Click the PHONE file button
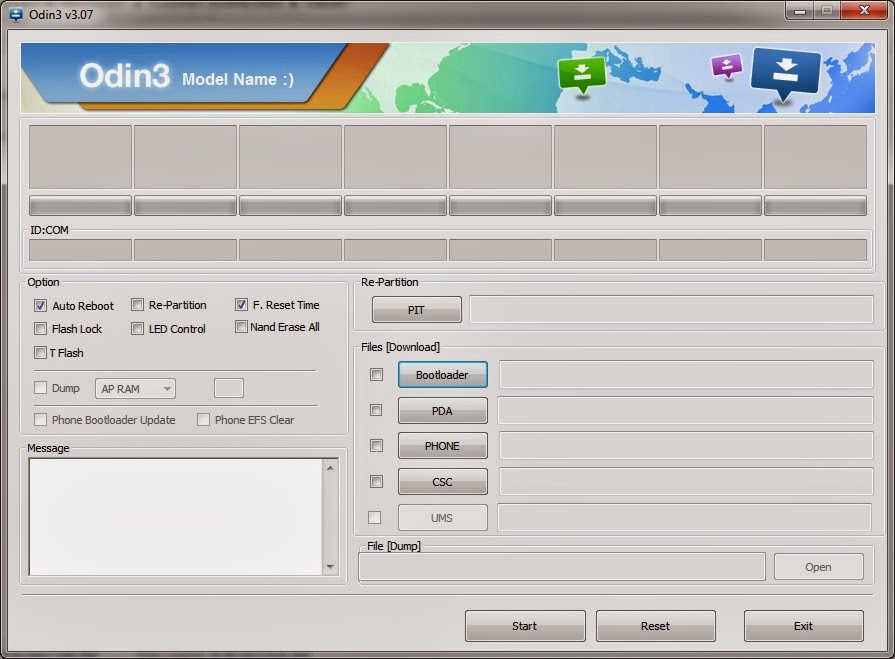Viewport: 895px width, 659px height. pyautogui.click(x=442, y=446)
